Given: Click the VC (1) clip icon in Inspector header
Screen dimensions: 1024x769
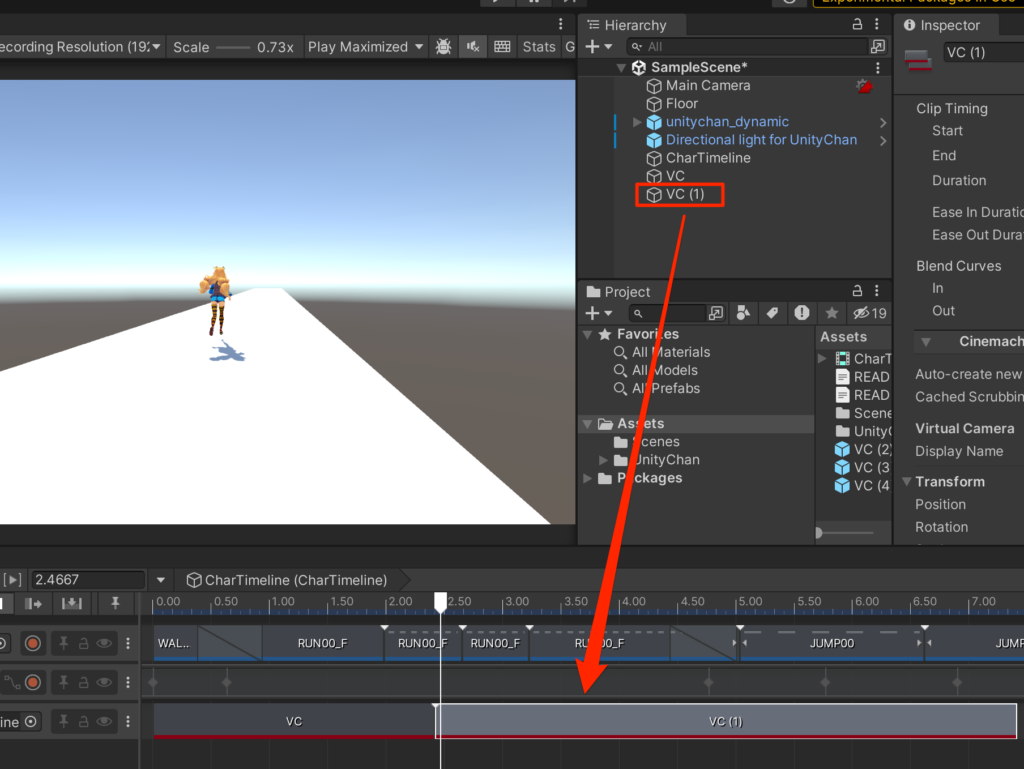Looking at the screenshot, I should pyautogui.click(x=918, y=60).
